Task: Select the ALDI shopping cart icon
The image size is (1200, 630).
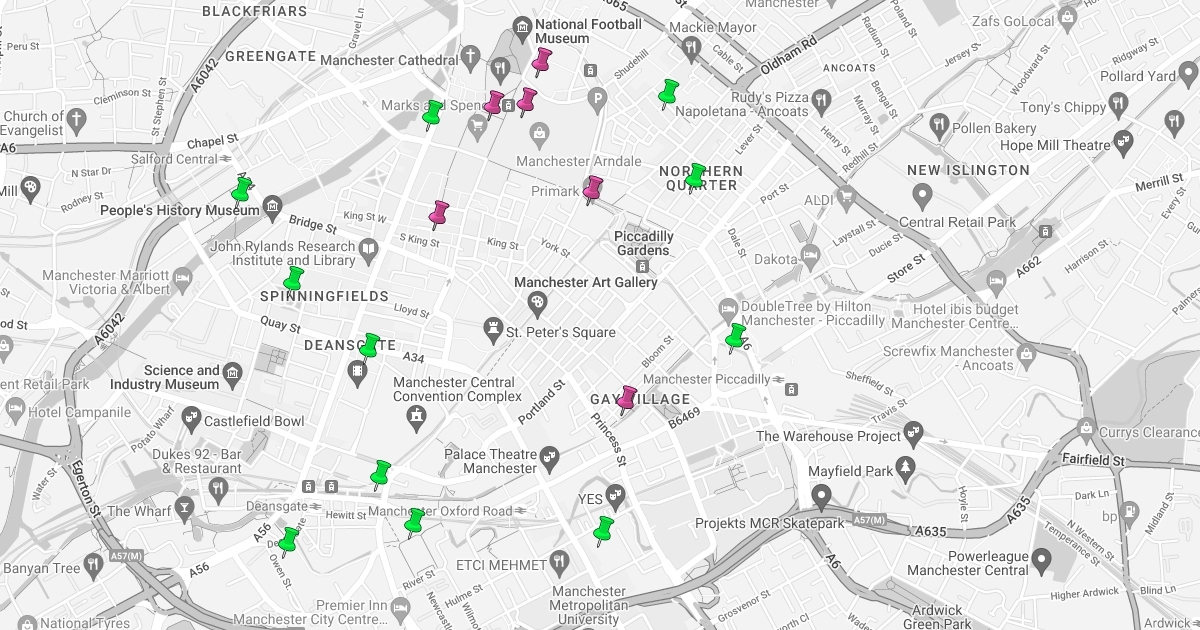Action: 846,196
